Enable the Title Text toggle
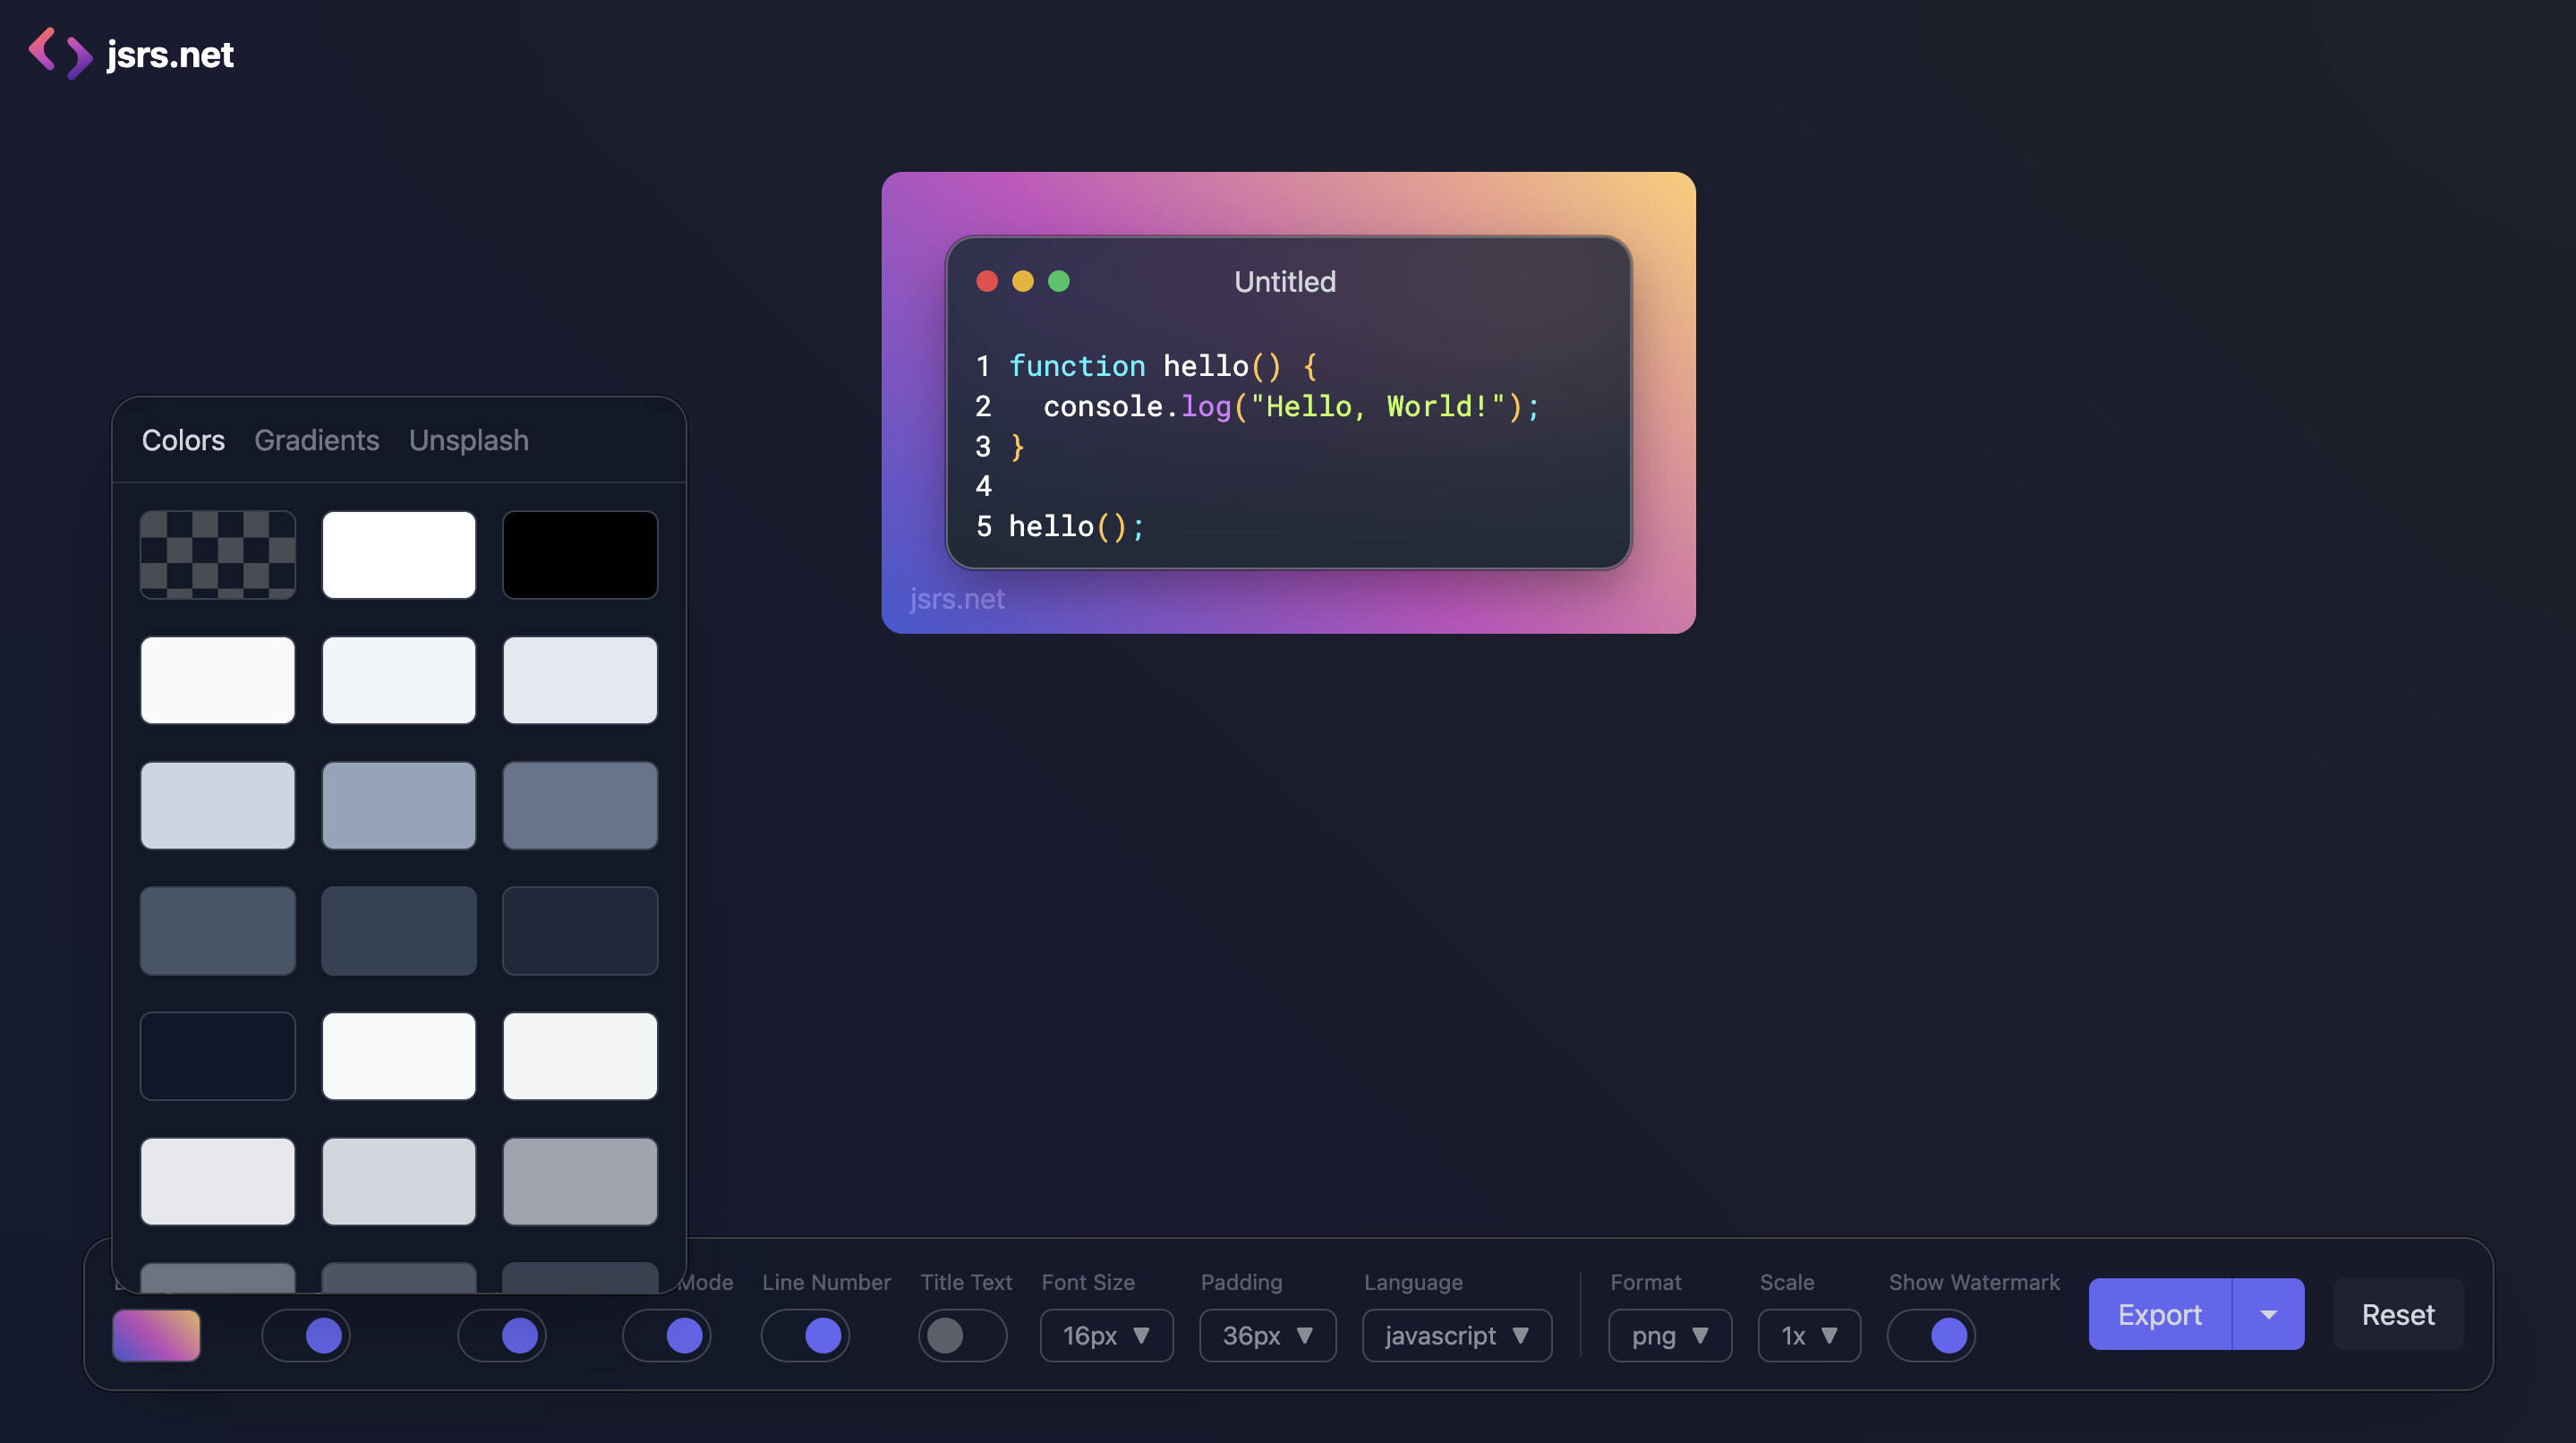Screen dimensions: 2576x1443 pyautogui.click(x=961, y=1335)
